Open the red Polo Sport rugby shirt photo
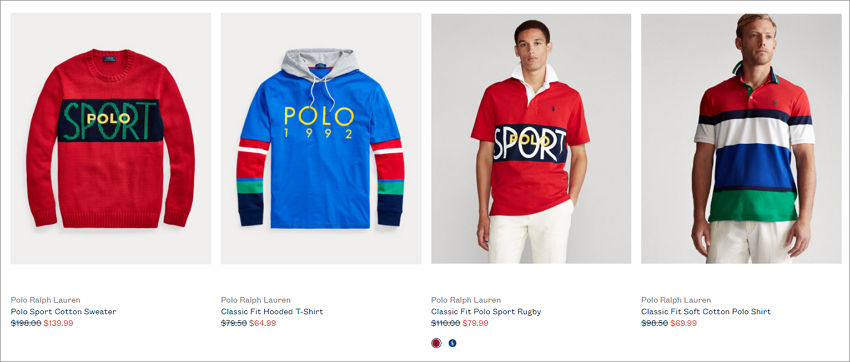This screenshot has width=850, height=362. point(531,139)
